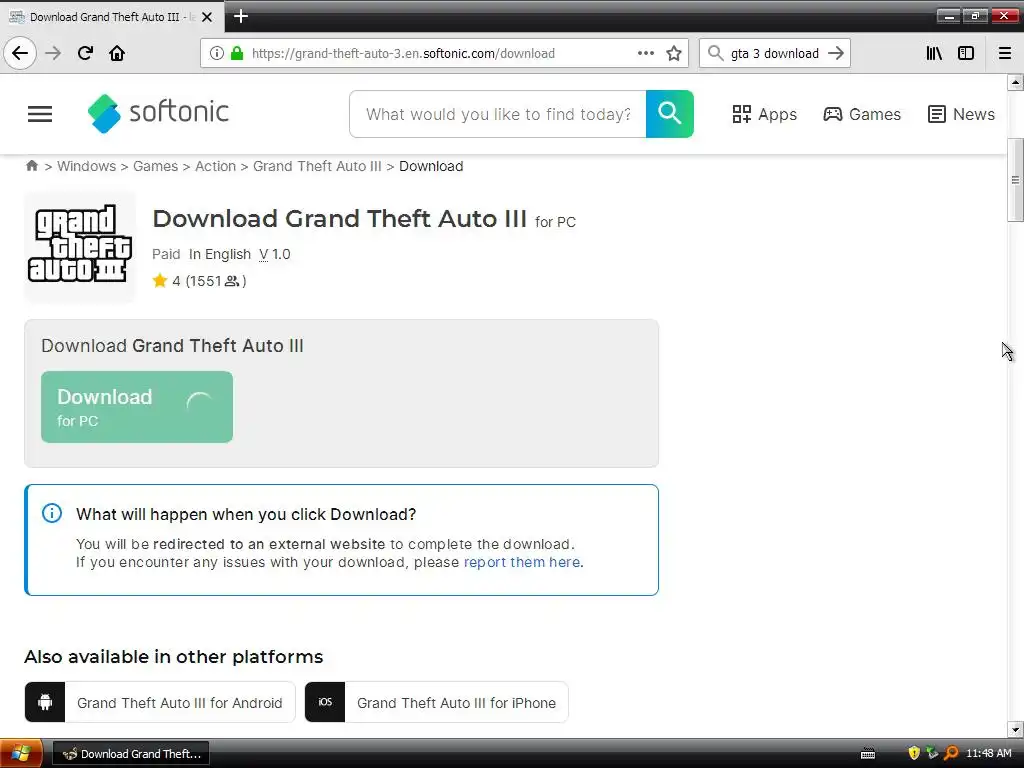Open the browser home page
Viewport: 1024px width, 768px height.
pyautogui.click(x=117, y=53)
